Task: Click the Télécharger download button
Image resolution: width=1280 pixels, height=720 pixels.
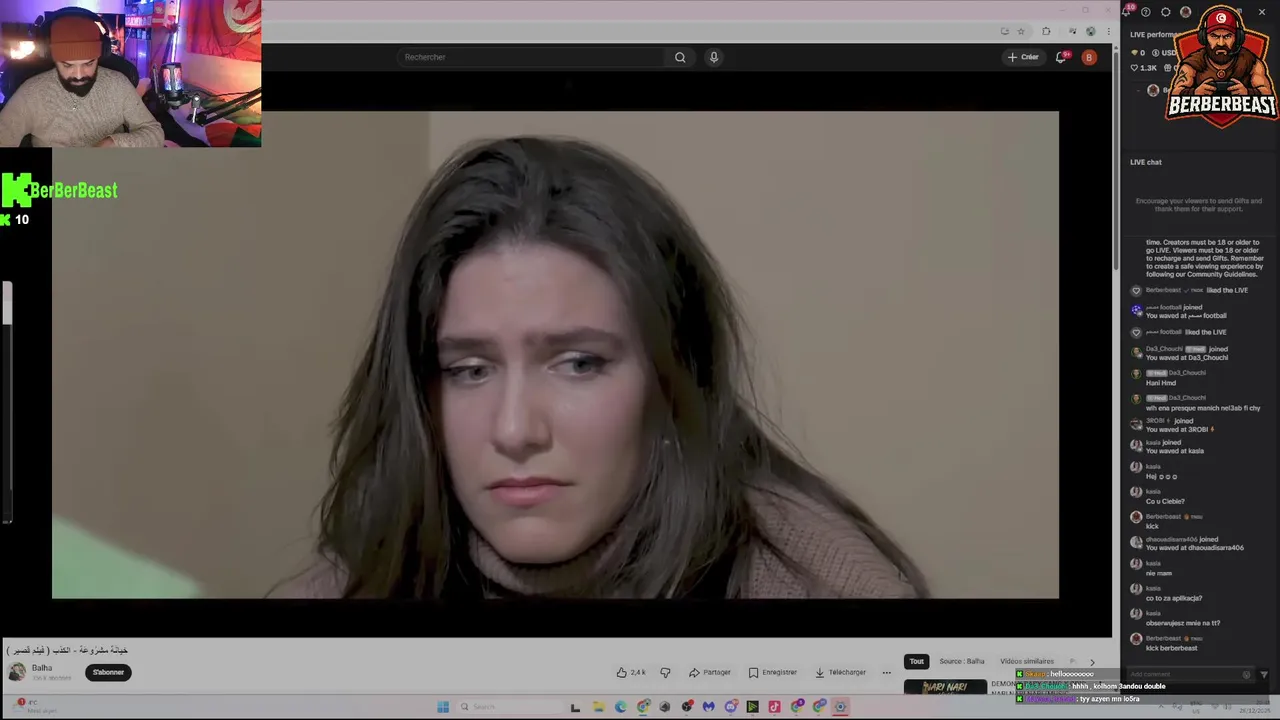Action: 841,672
